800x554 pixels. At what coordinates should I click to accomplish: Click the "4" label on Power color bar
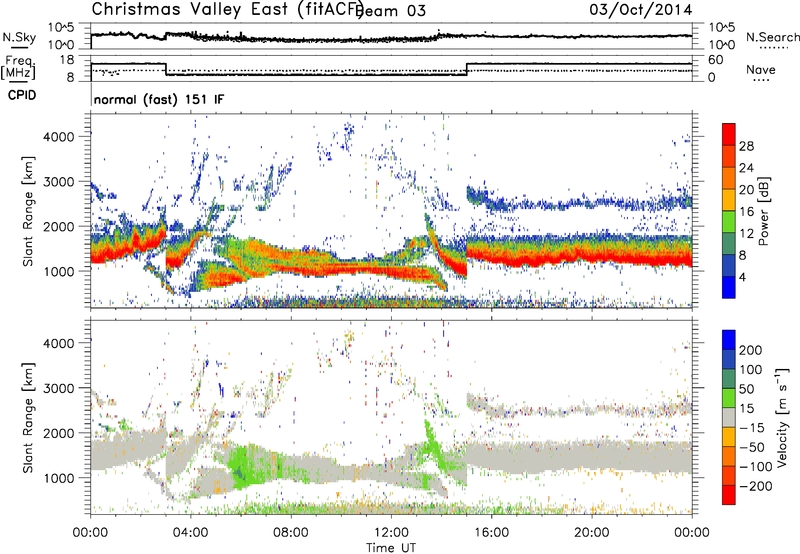coord(743,277)
